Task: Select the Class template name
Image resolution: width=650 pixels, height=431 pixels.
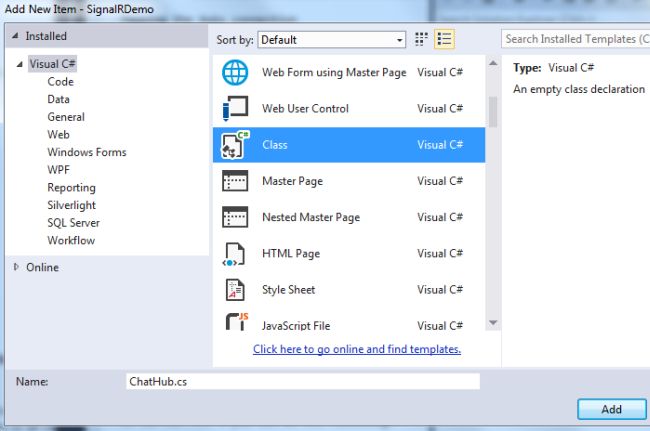Action: click(x=275, y=145)
